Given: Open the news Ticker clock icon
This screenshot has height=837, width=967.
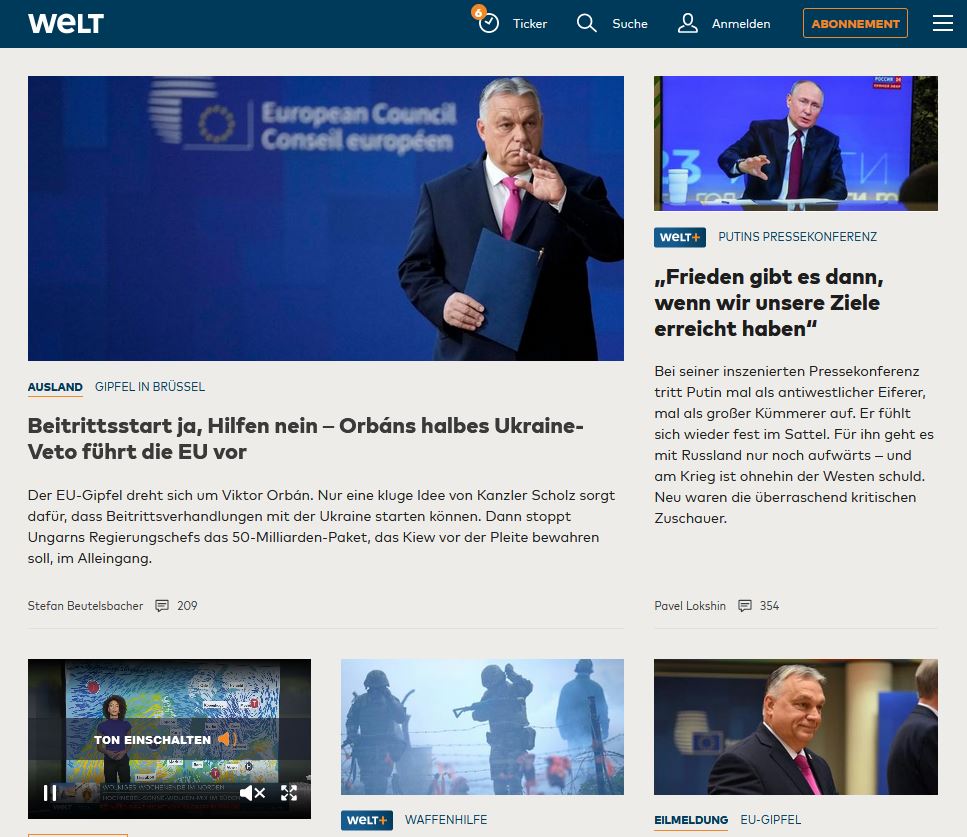Looking at the screenshot, I should tap(488, 23).
